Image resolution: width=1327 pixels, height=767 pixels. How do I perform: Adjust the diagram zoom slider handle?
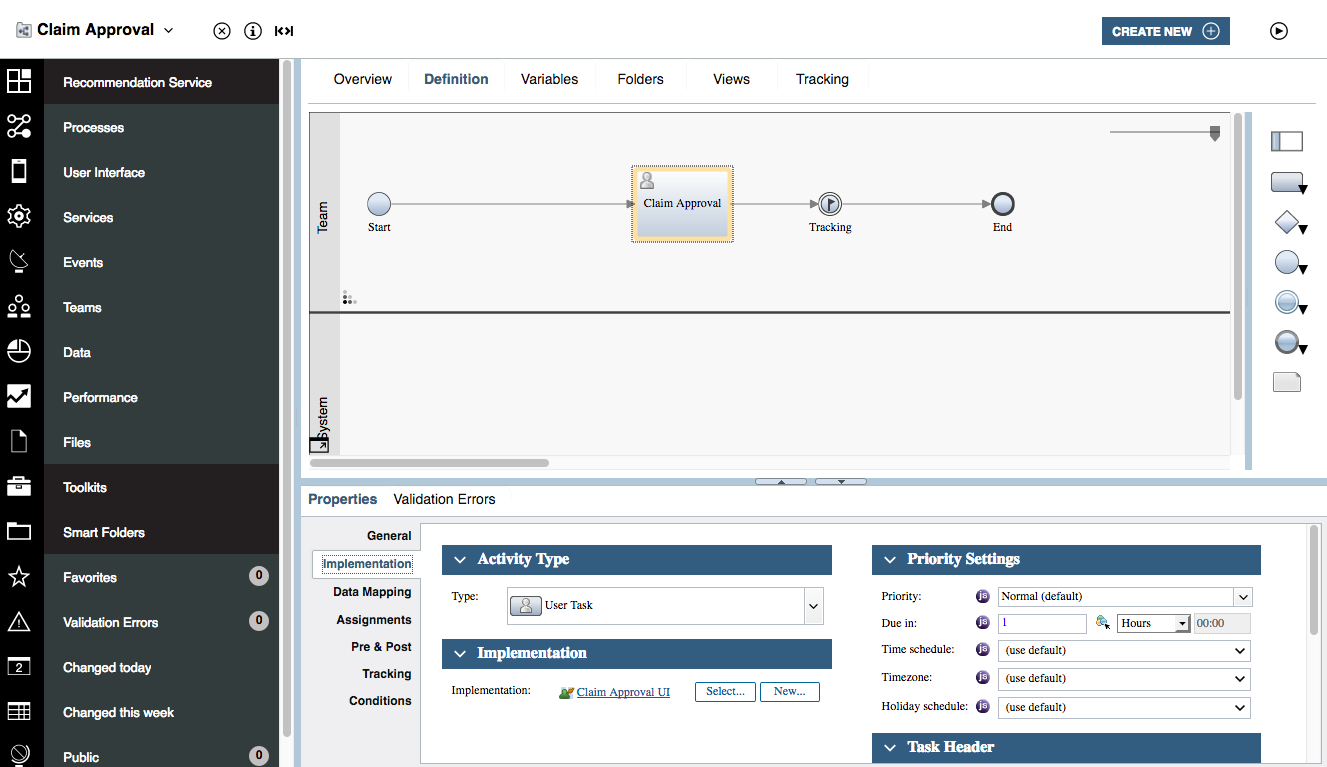tap(1215, 133)
